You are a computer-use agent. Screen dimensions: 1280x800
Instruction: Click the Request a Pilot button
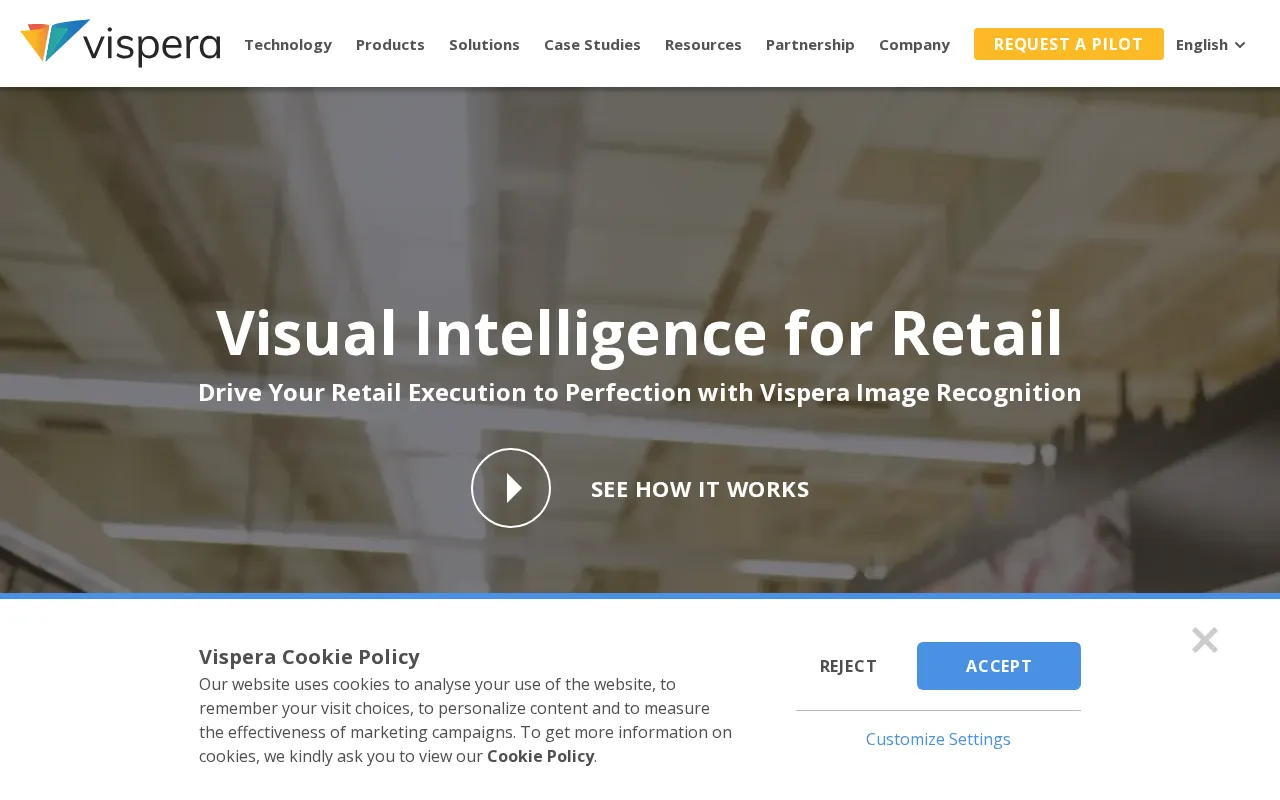pos(1069,44)
